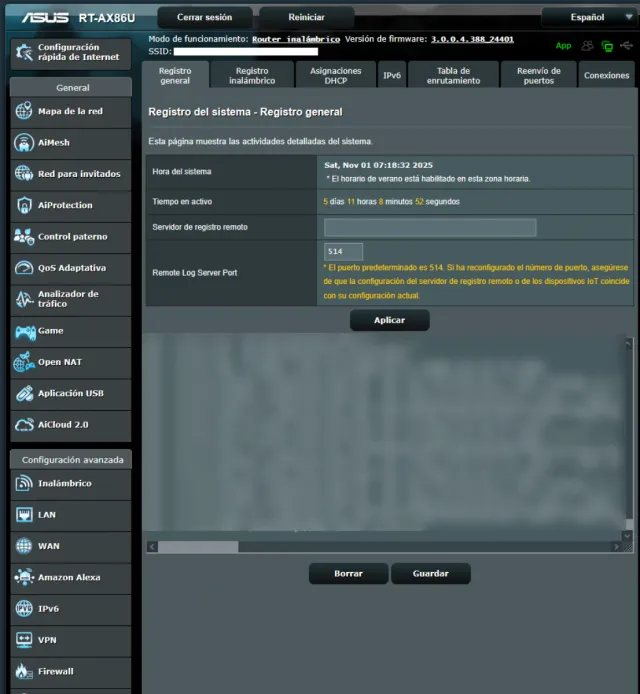Switch to the Registro inalámbrico tab
Screen dimensions: 640x694
tap(252, 75)
